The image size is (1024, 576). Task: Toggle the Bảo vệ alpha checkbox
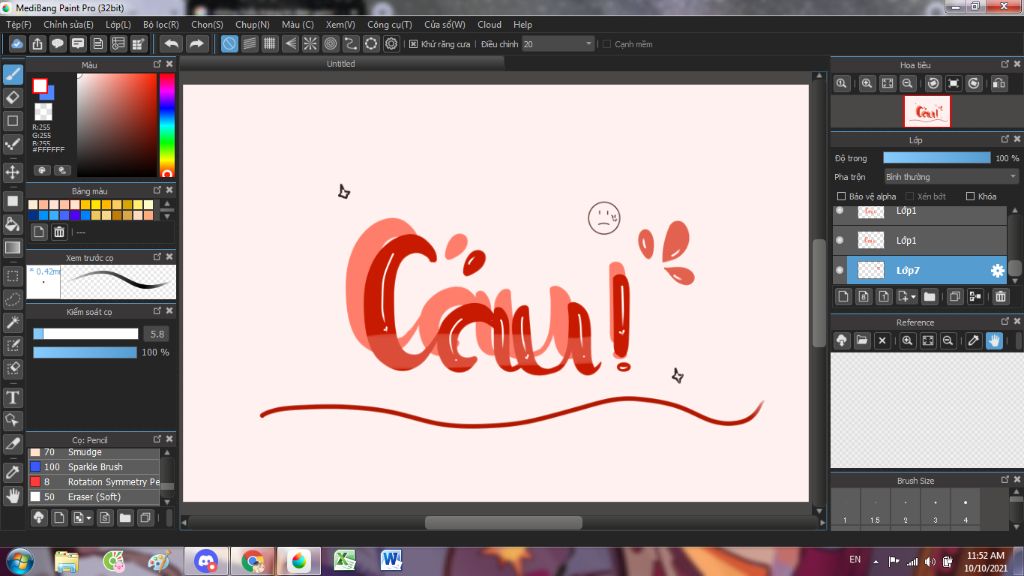point(841,196)
